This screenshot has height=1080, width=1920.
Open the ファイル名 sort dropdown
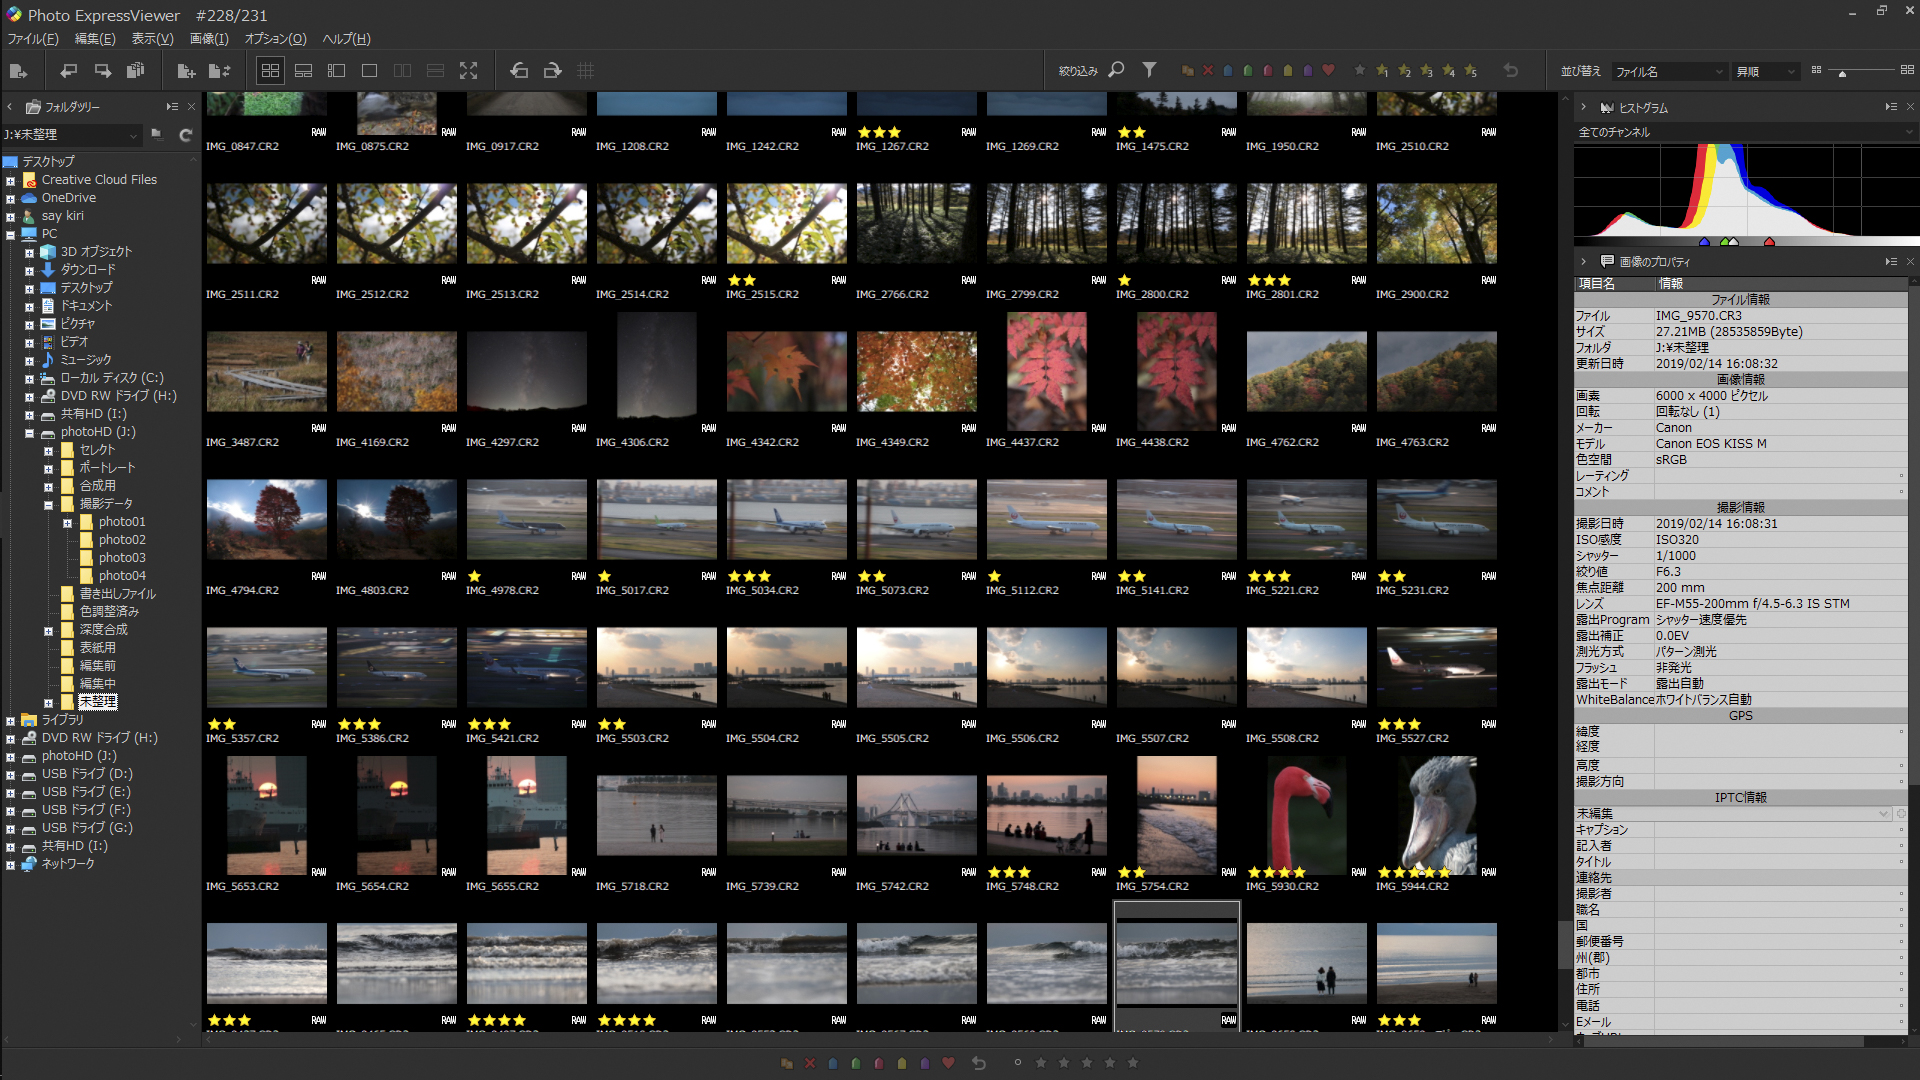point(1669,72)
